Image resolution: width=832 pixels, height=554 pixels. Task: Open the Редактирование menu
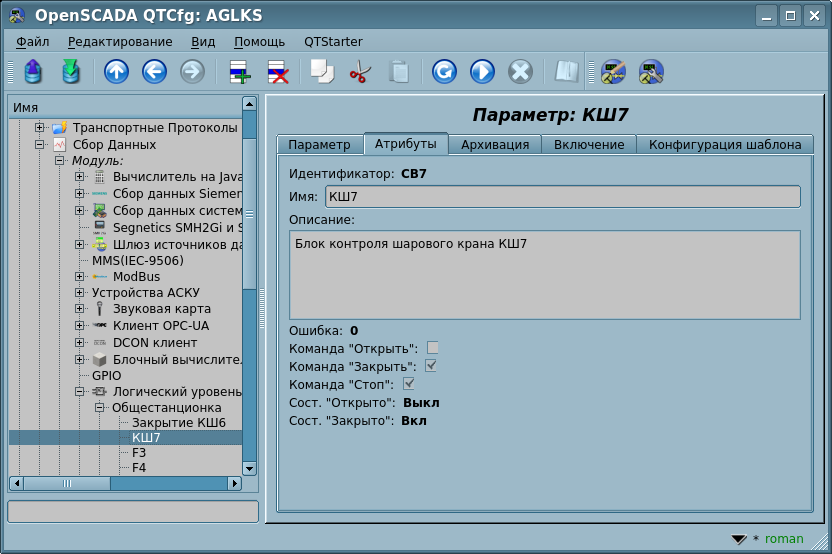(x=120, y=42)
